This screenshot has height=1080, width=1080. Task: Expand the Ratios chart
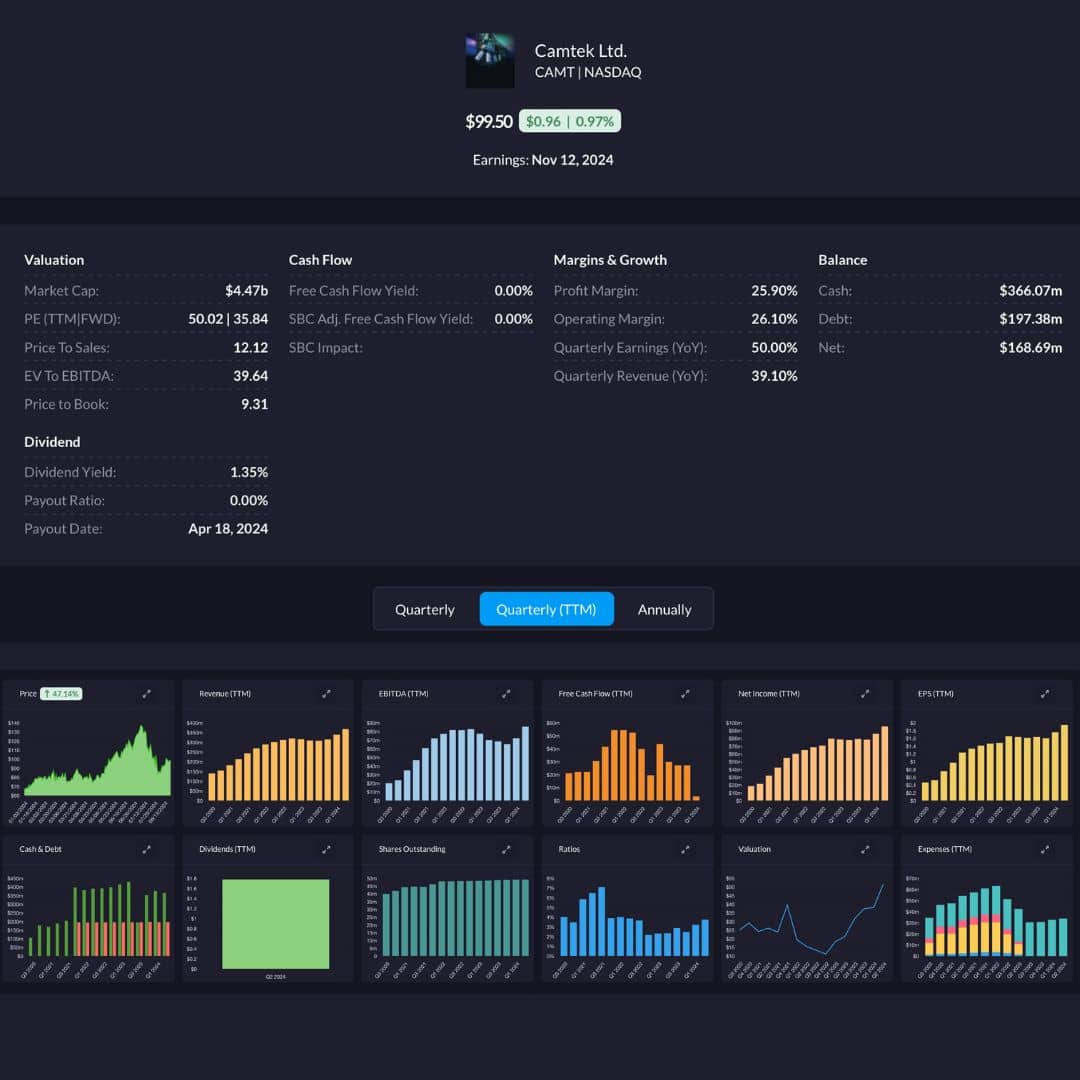pos(685,850)
